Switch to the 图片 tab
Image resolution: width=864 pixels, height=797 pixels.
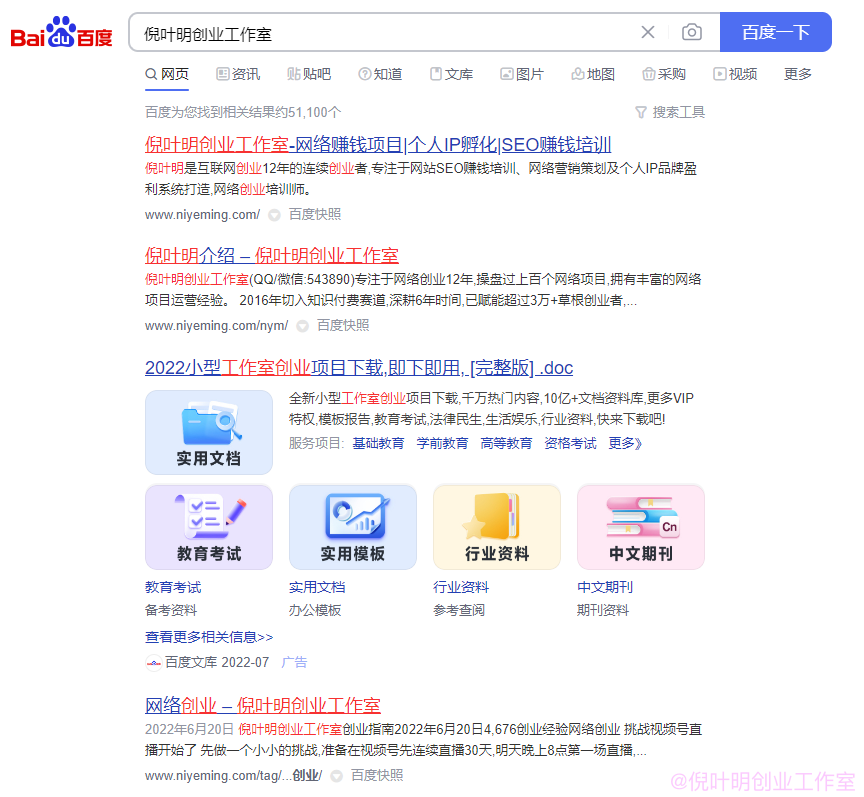(522, 74)
